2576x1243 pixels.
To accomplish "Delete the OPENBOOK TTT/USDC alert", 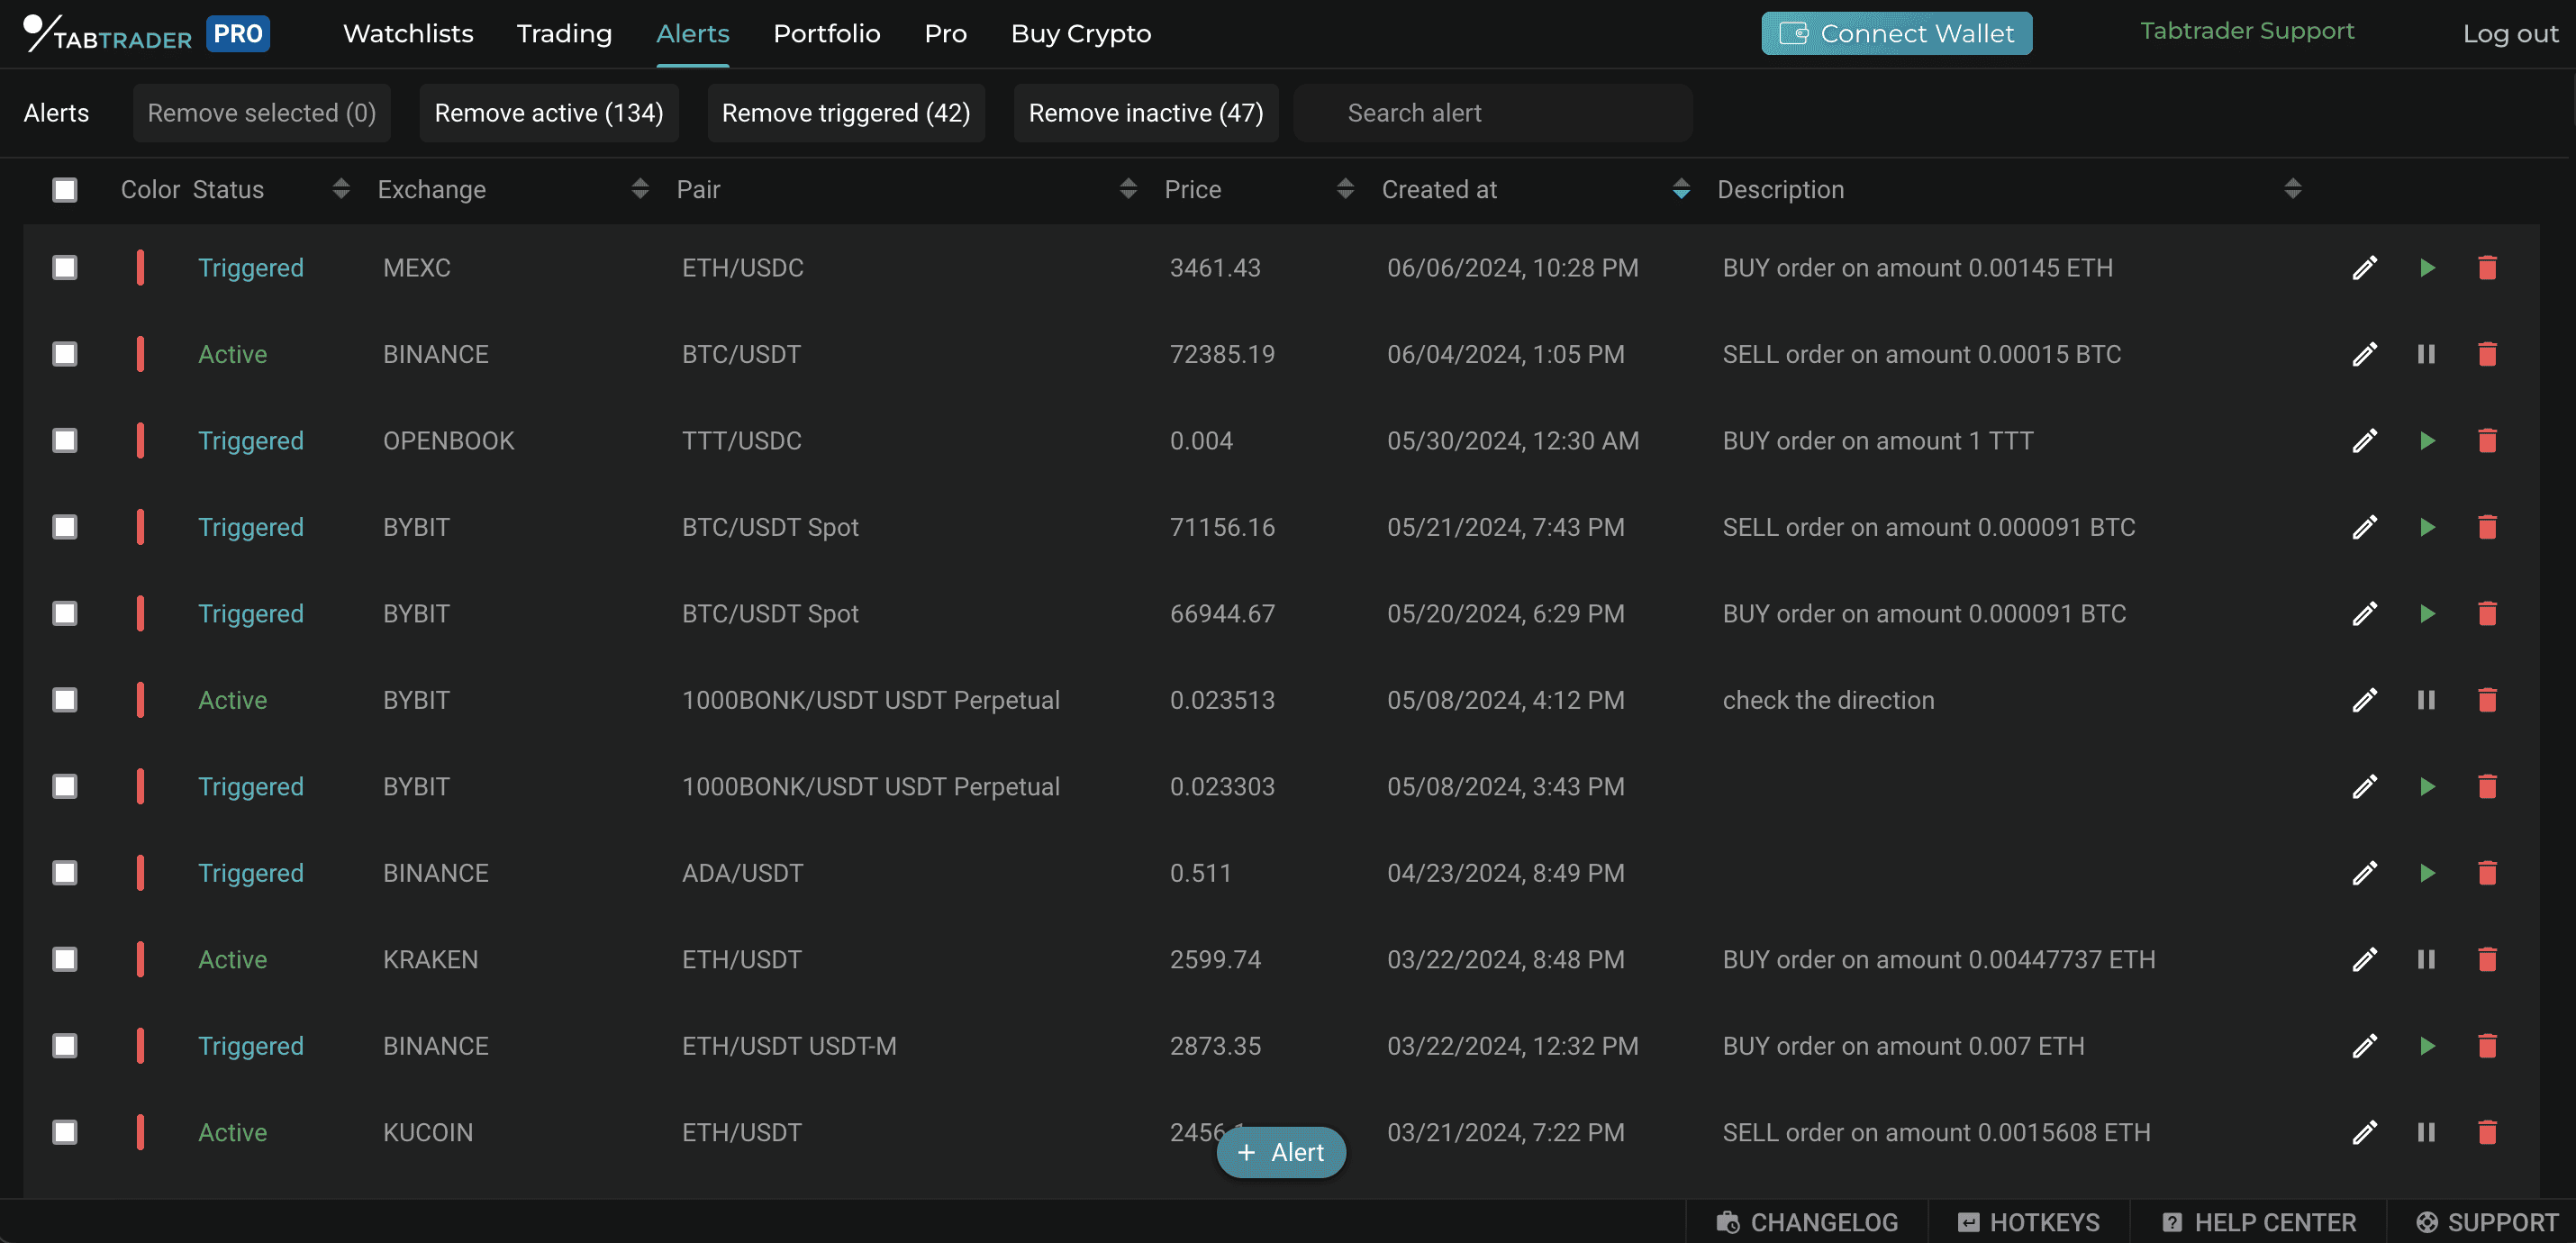I will coord(2487,441).
